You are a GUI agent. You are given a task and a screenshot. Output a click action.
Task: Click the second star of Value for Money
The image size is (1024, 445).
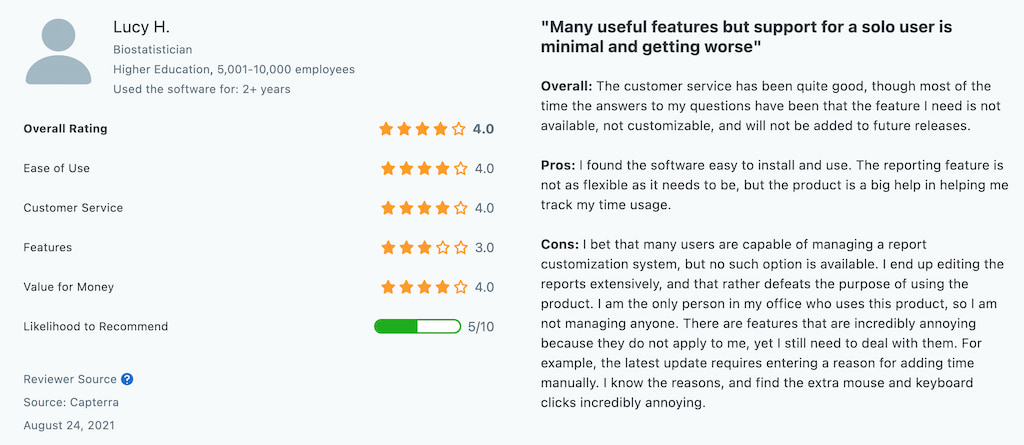point(405,287)
